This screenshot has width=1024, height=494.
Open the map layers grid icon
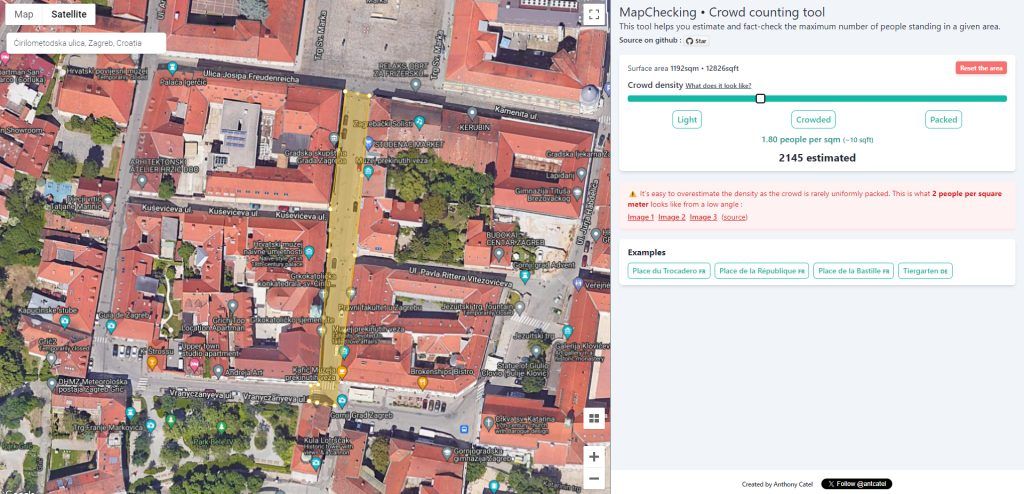coord(594,419)
